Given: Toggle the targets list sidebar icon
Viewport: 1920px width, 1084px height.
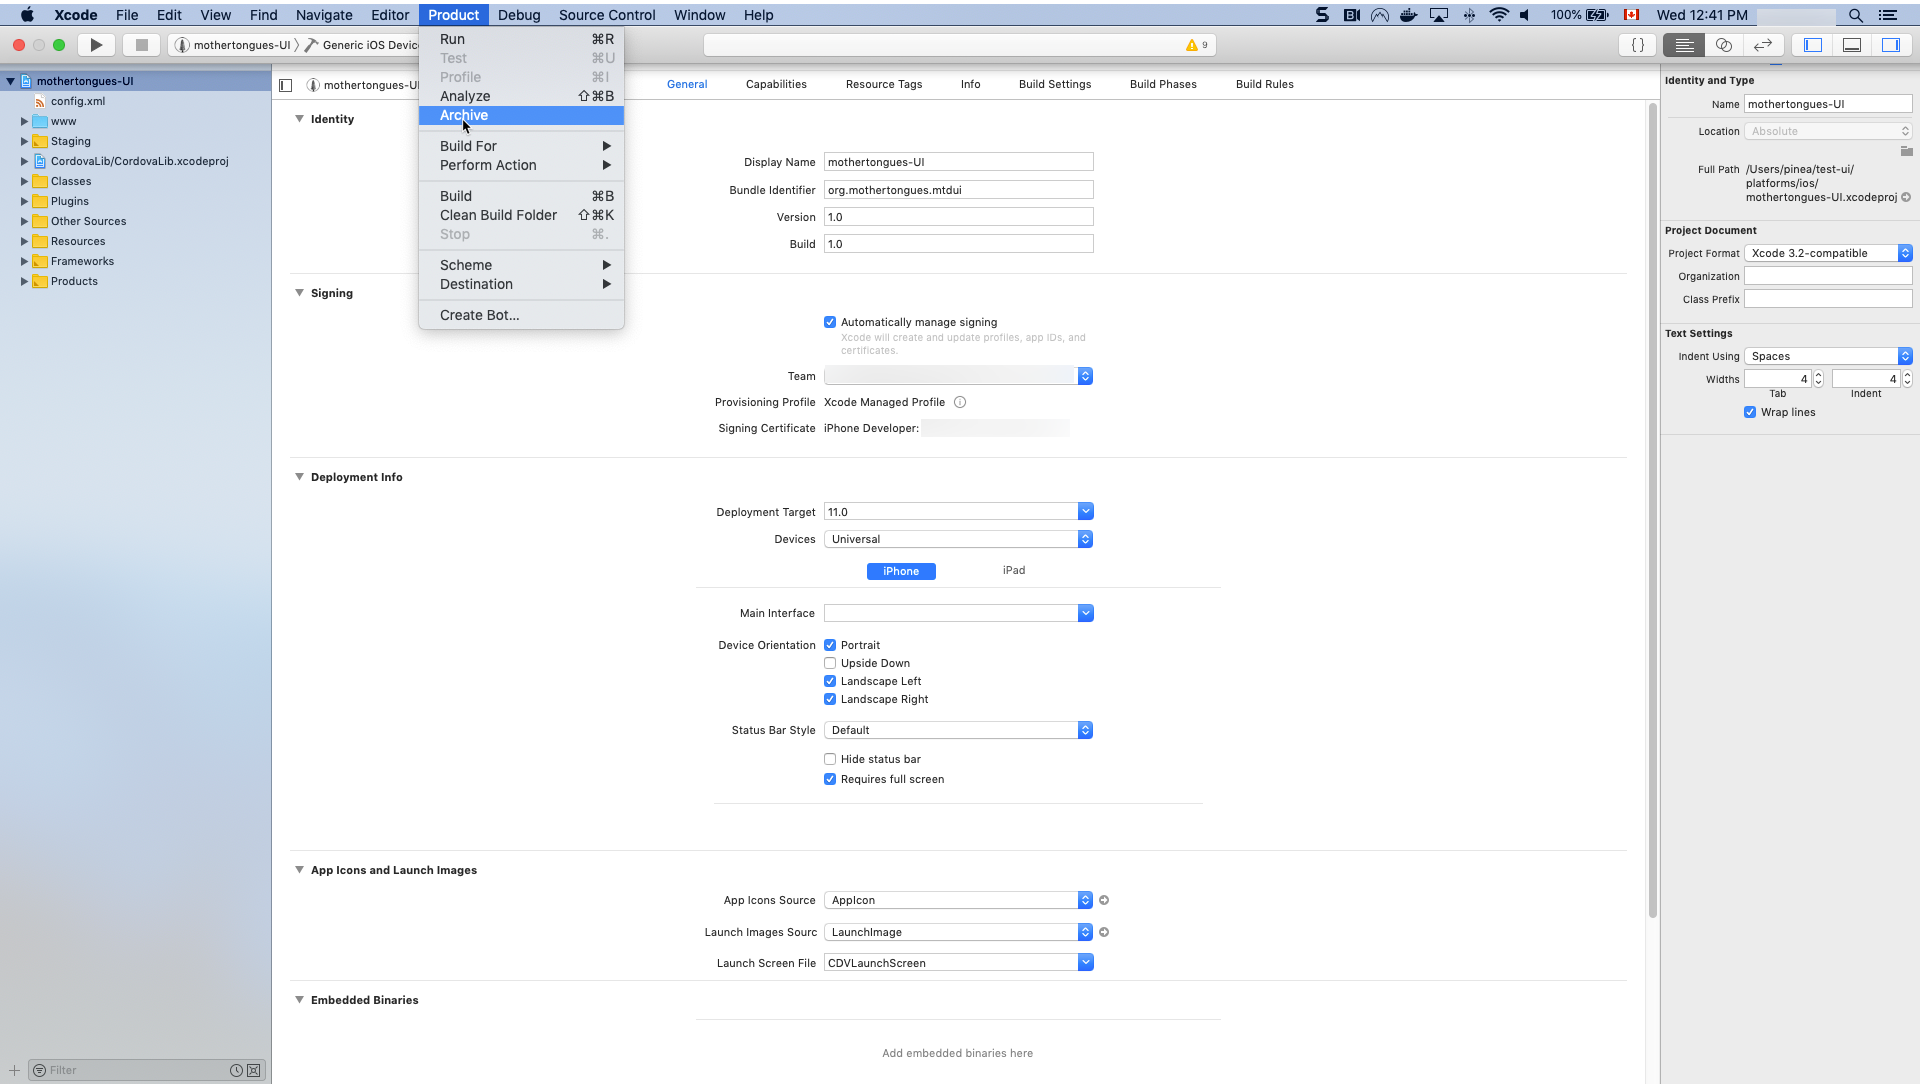Looking at the screenshot, I should coord(286,85).
